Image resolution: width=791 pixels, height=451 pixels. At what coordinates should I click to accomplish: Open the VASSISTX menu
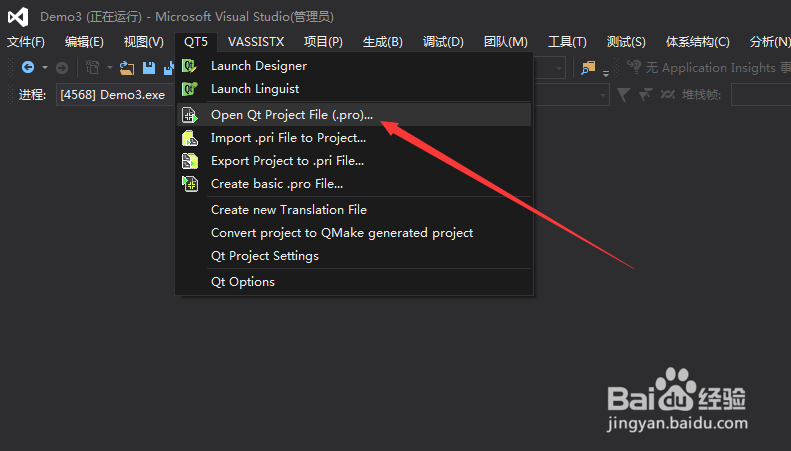tap(255, 41)
